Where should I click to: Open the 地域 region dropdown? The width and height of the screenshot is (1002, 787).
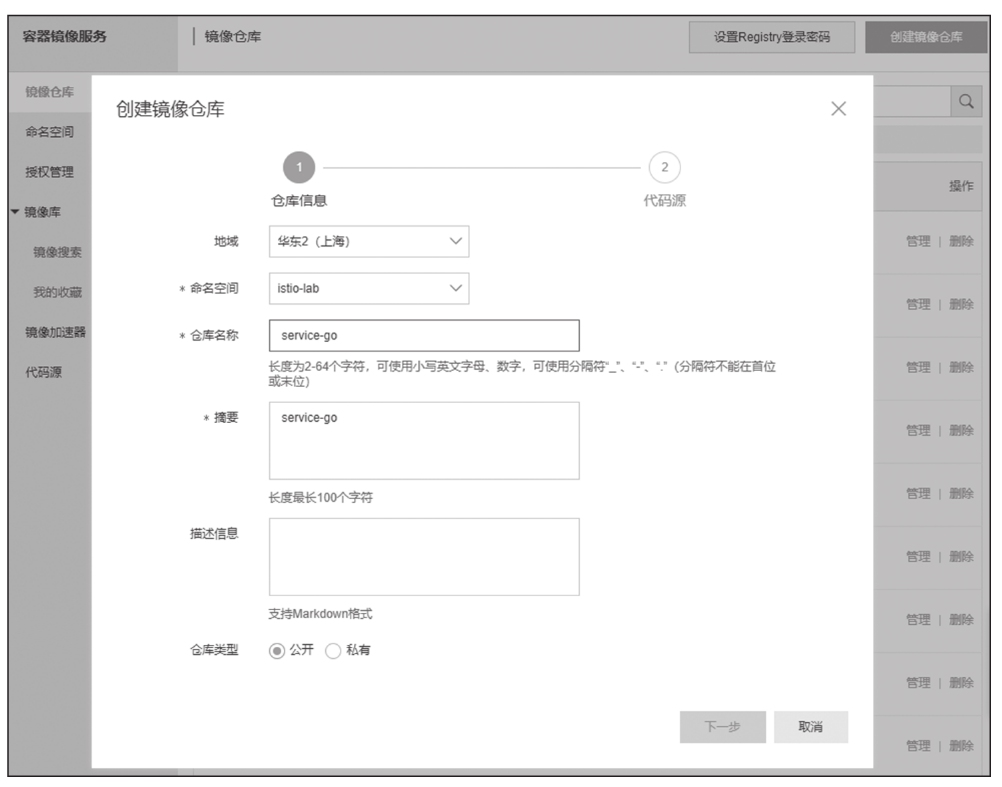click(368, 241)
